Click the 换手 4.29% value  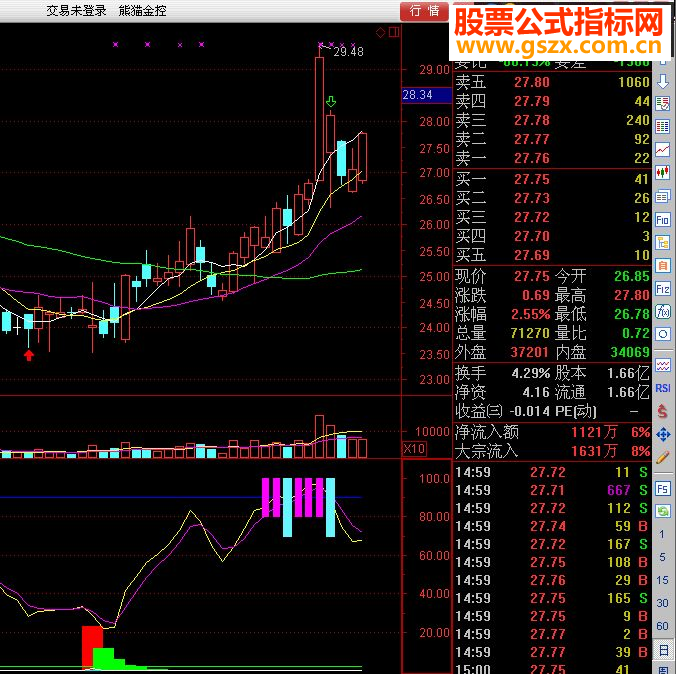point(531,373)
